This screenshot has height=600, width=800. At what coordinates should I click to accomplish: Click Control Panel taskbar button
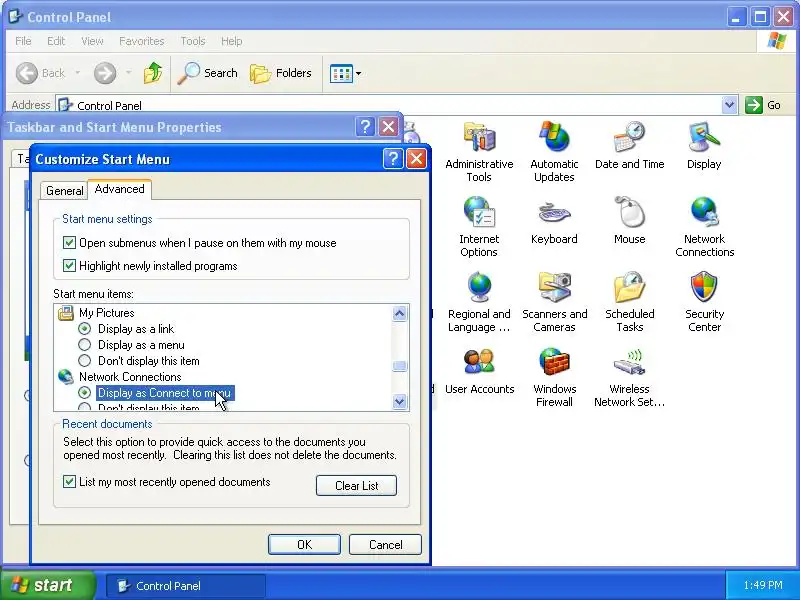[186, 586]
